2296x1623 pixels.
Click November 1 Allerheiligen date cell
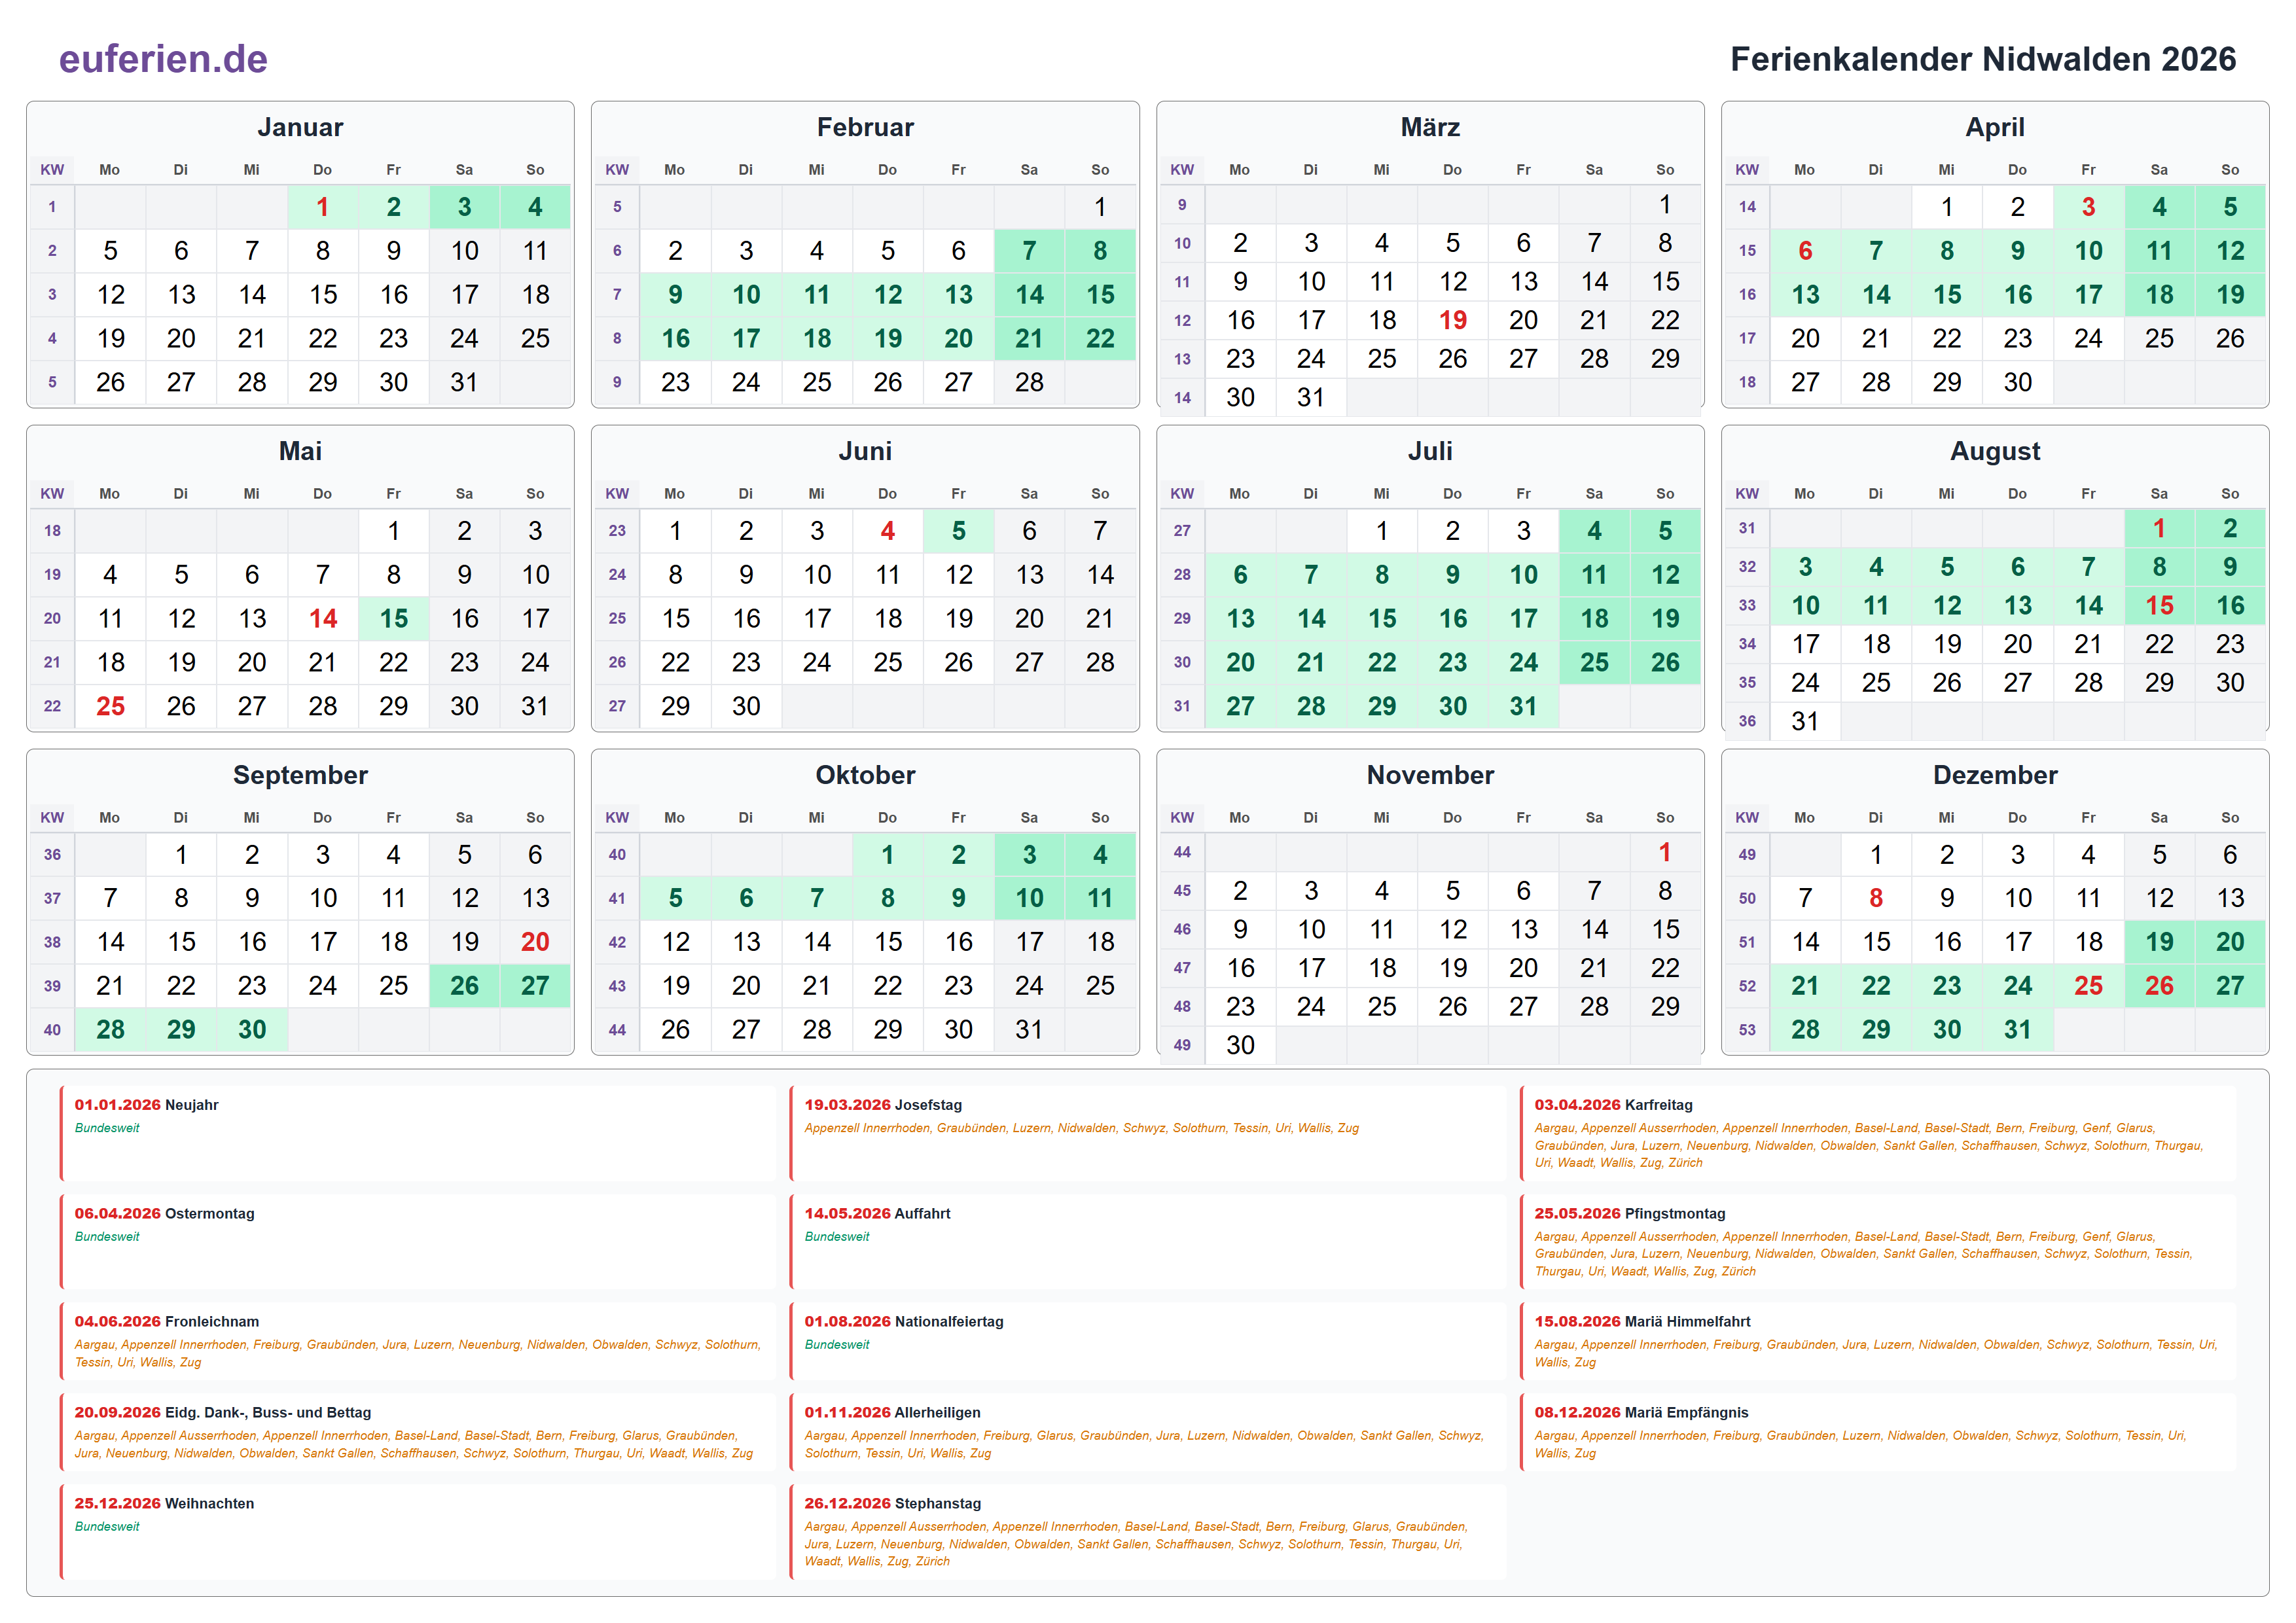pos(1665,852)
